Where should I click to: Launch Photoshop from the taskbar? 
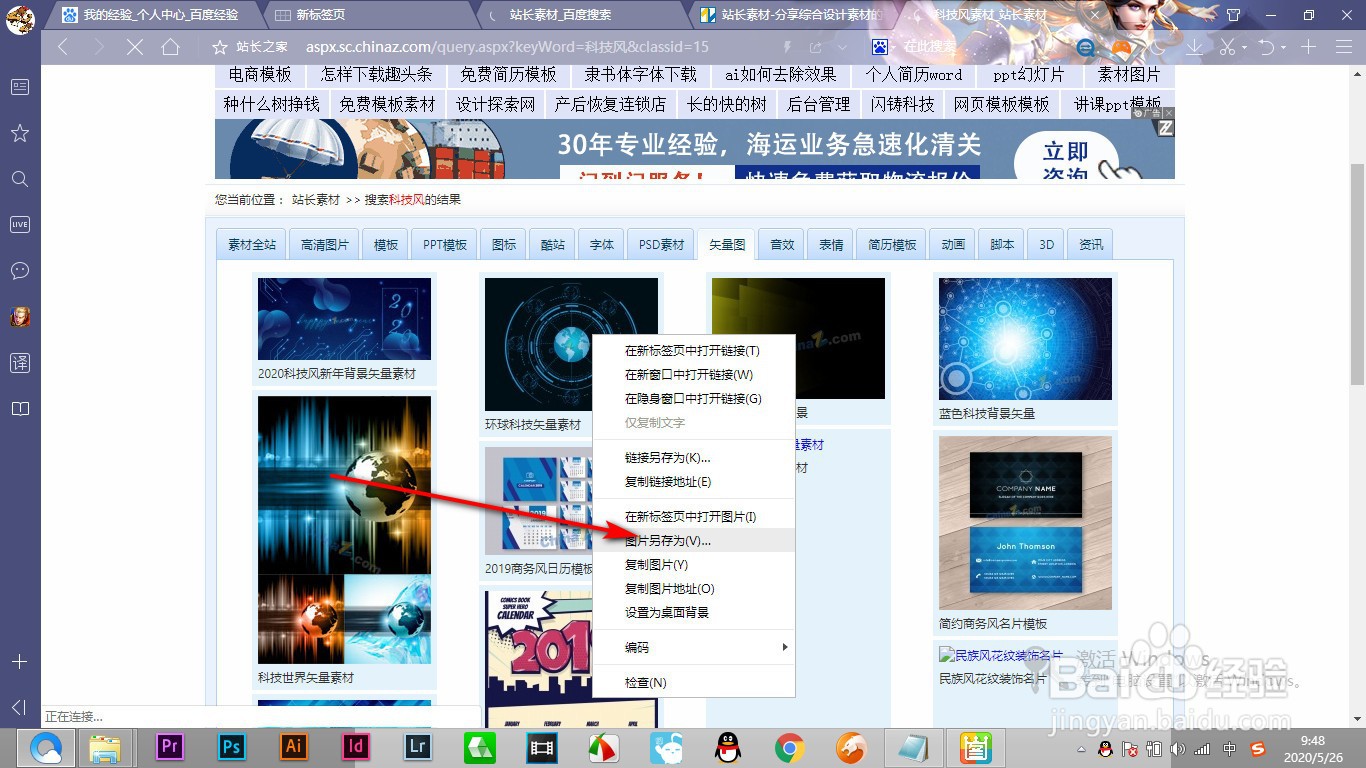click(x=231, y=747)
